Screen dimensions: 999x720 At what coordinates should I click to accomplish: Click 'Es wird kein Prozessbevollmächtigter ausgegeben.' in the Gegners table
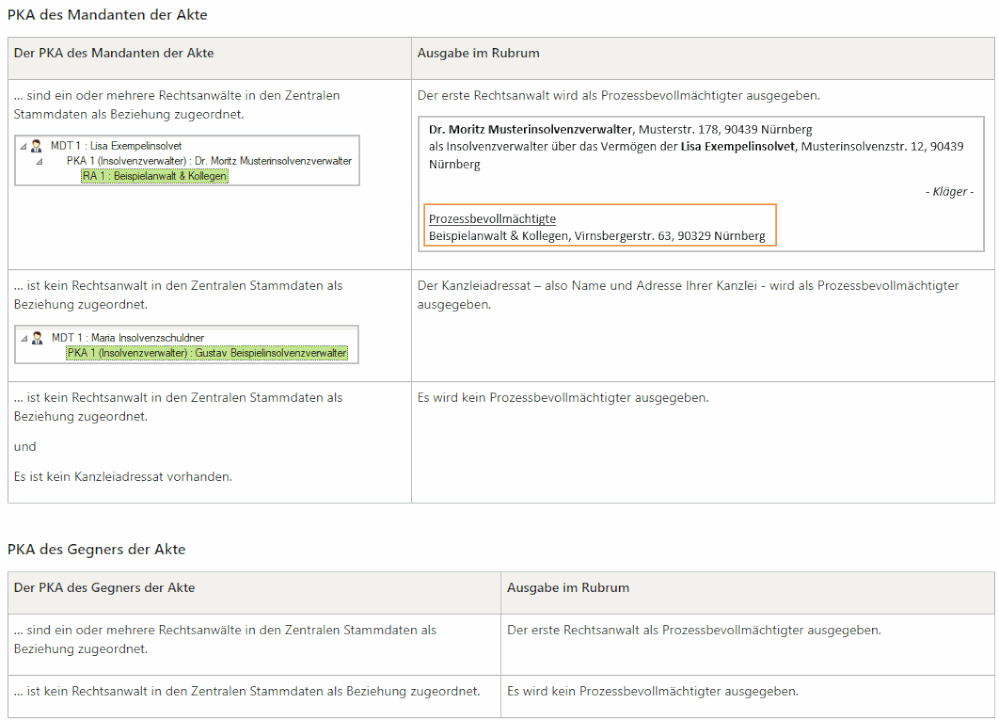click(x=653, y=691)
